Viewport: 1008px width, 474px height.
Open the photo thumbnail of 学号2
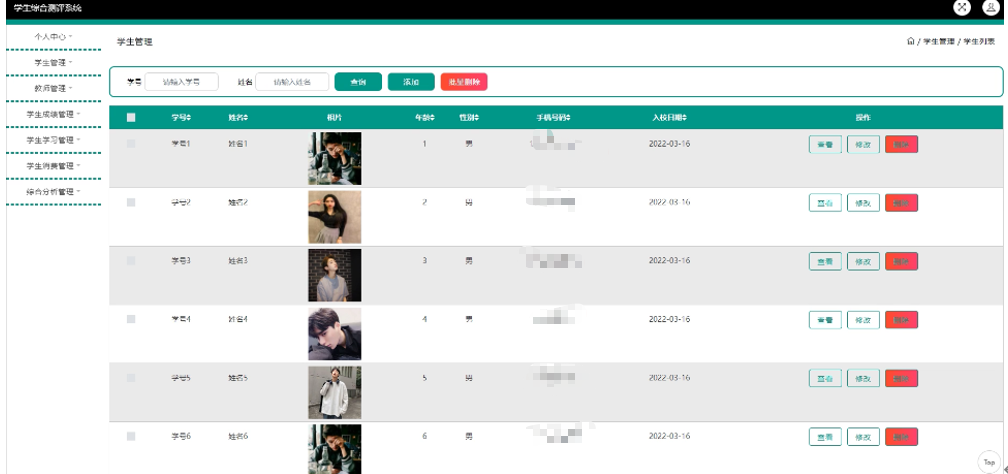[334, 217]
